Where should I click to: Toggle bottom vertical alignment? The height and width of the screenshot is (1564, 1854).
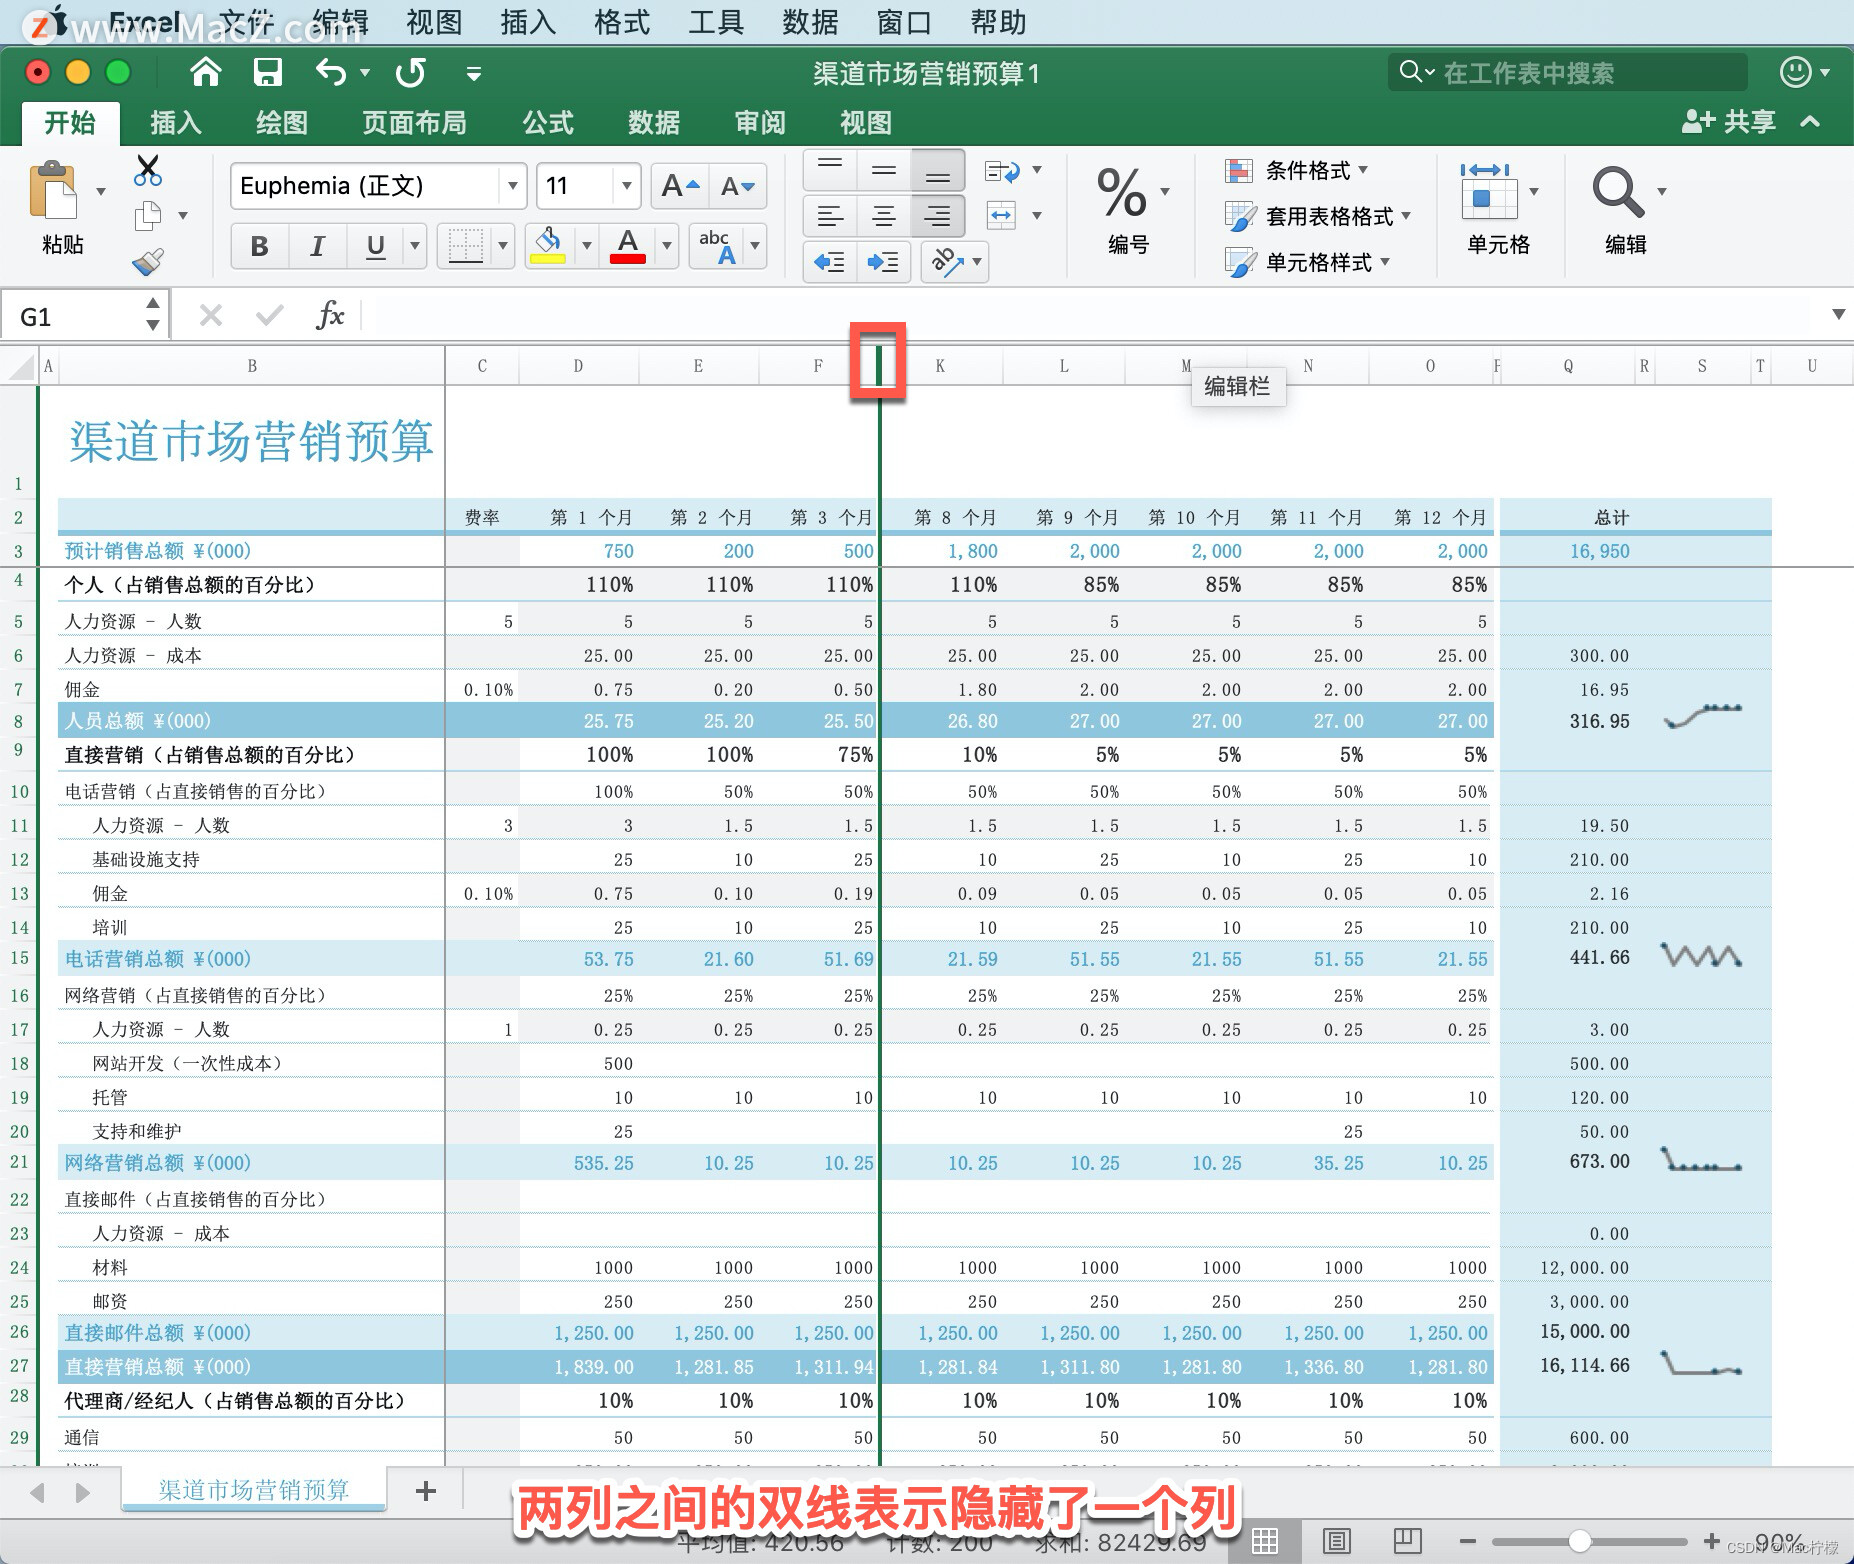tap(937, 171)
